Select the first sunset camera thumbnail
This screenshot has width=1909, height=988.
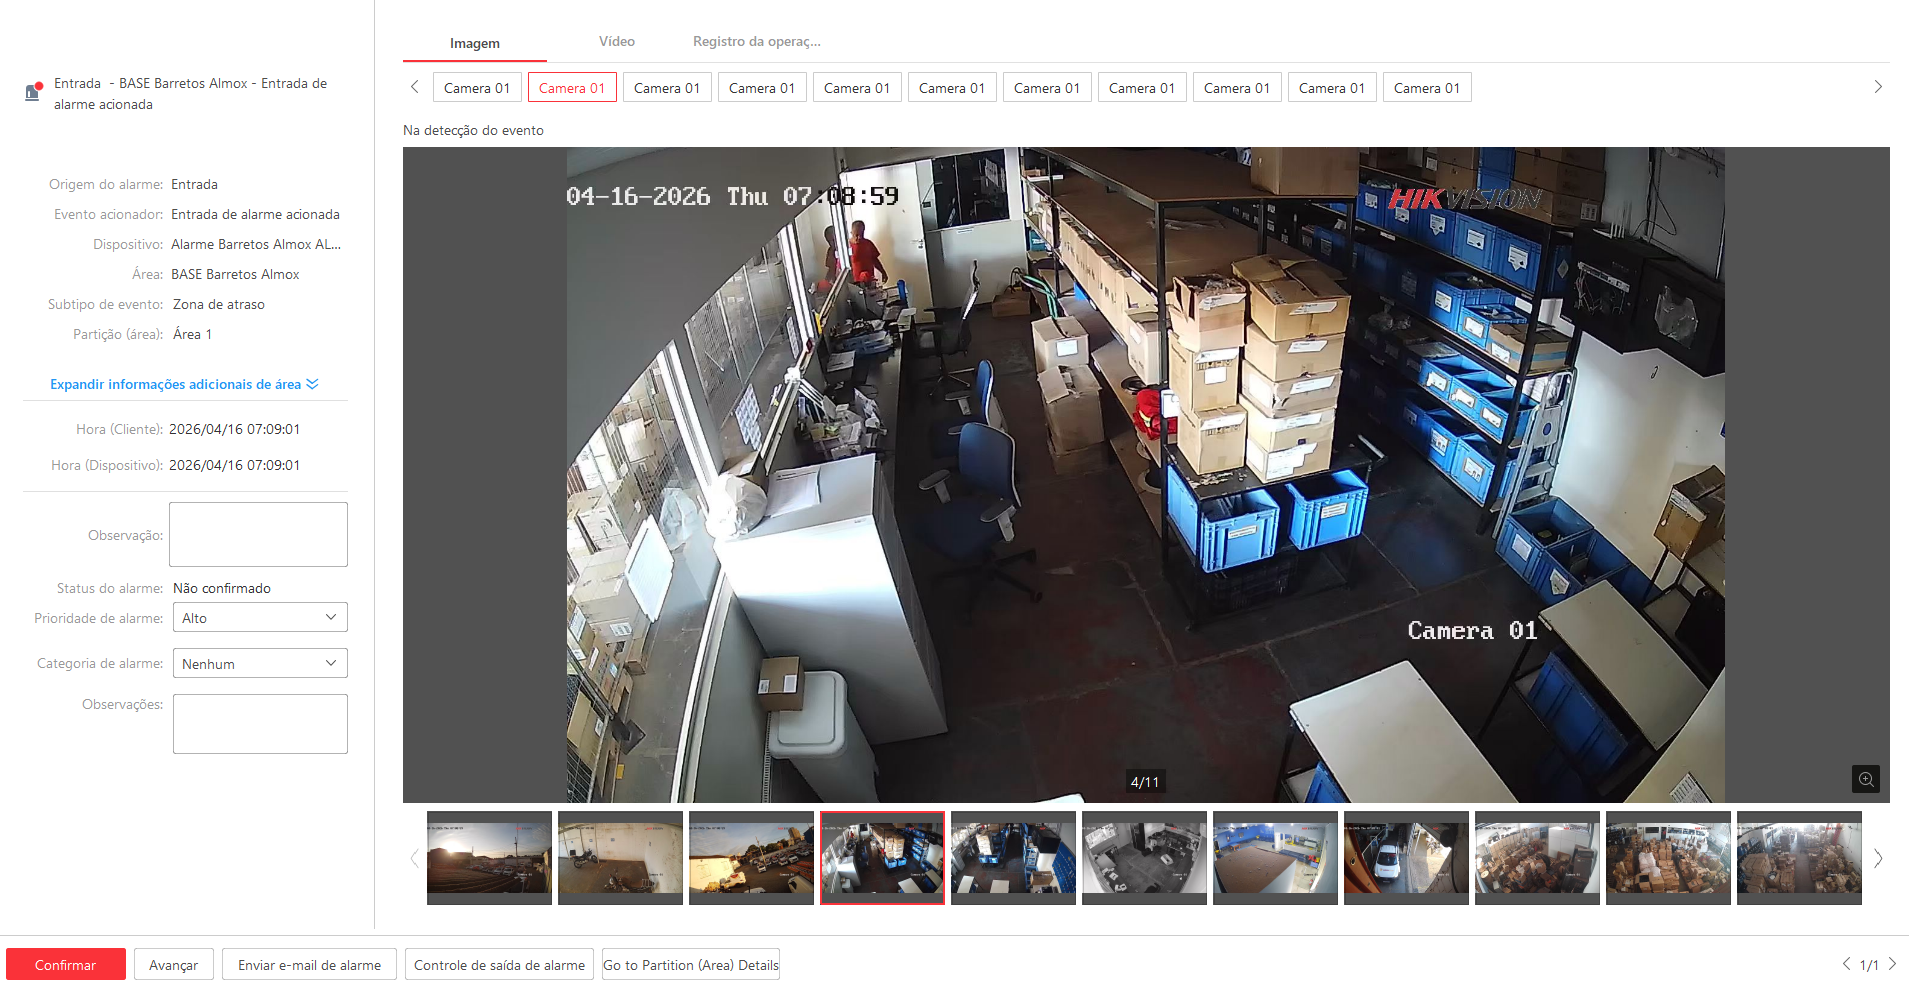489,857
